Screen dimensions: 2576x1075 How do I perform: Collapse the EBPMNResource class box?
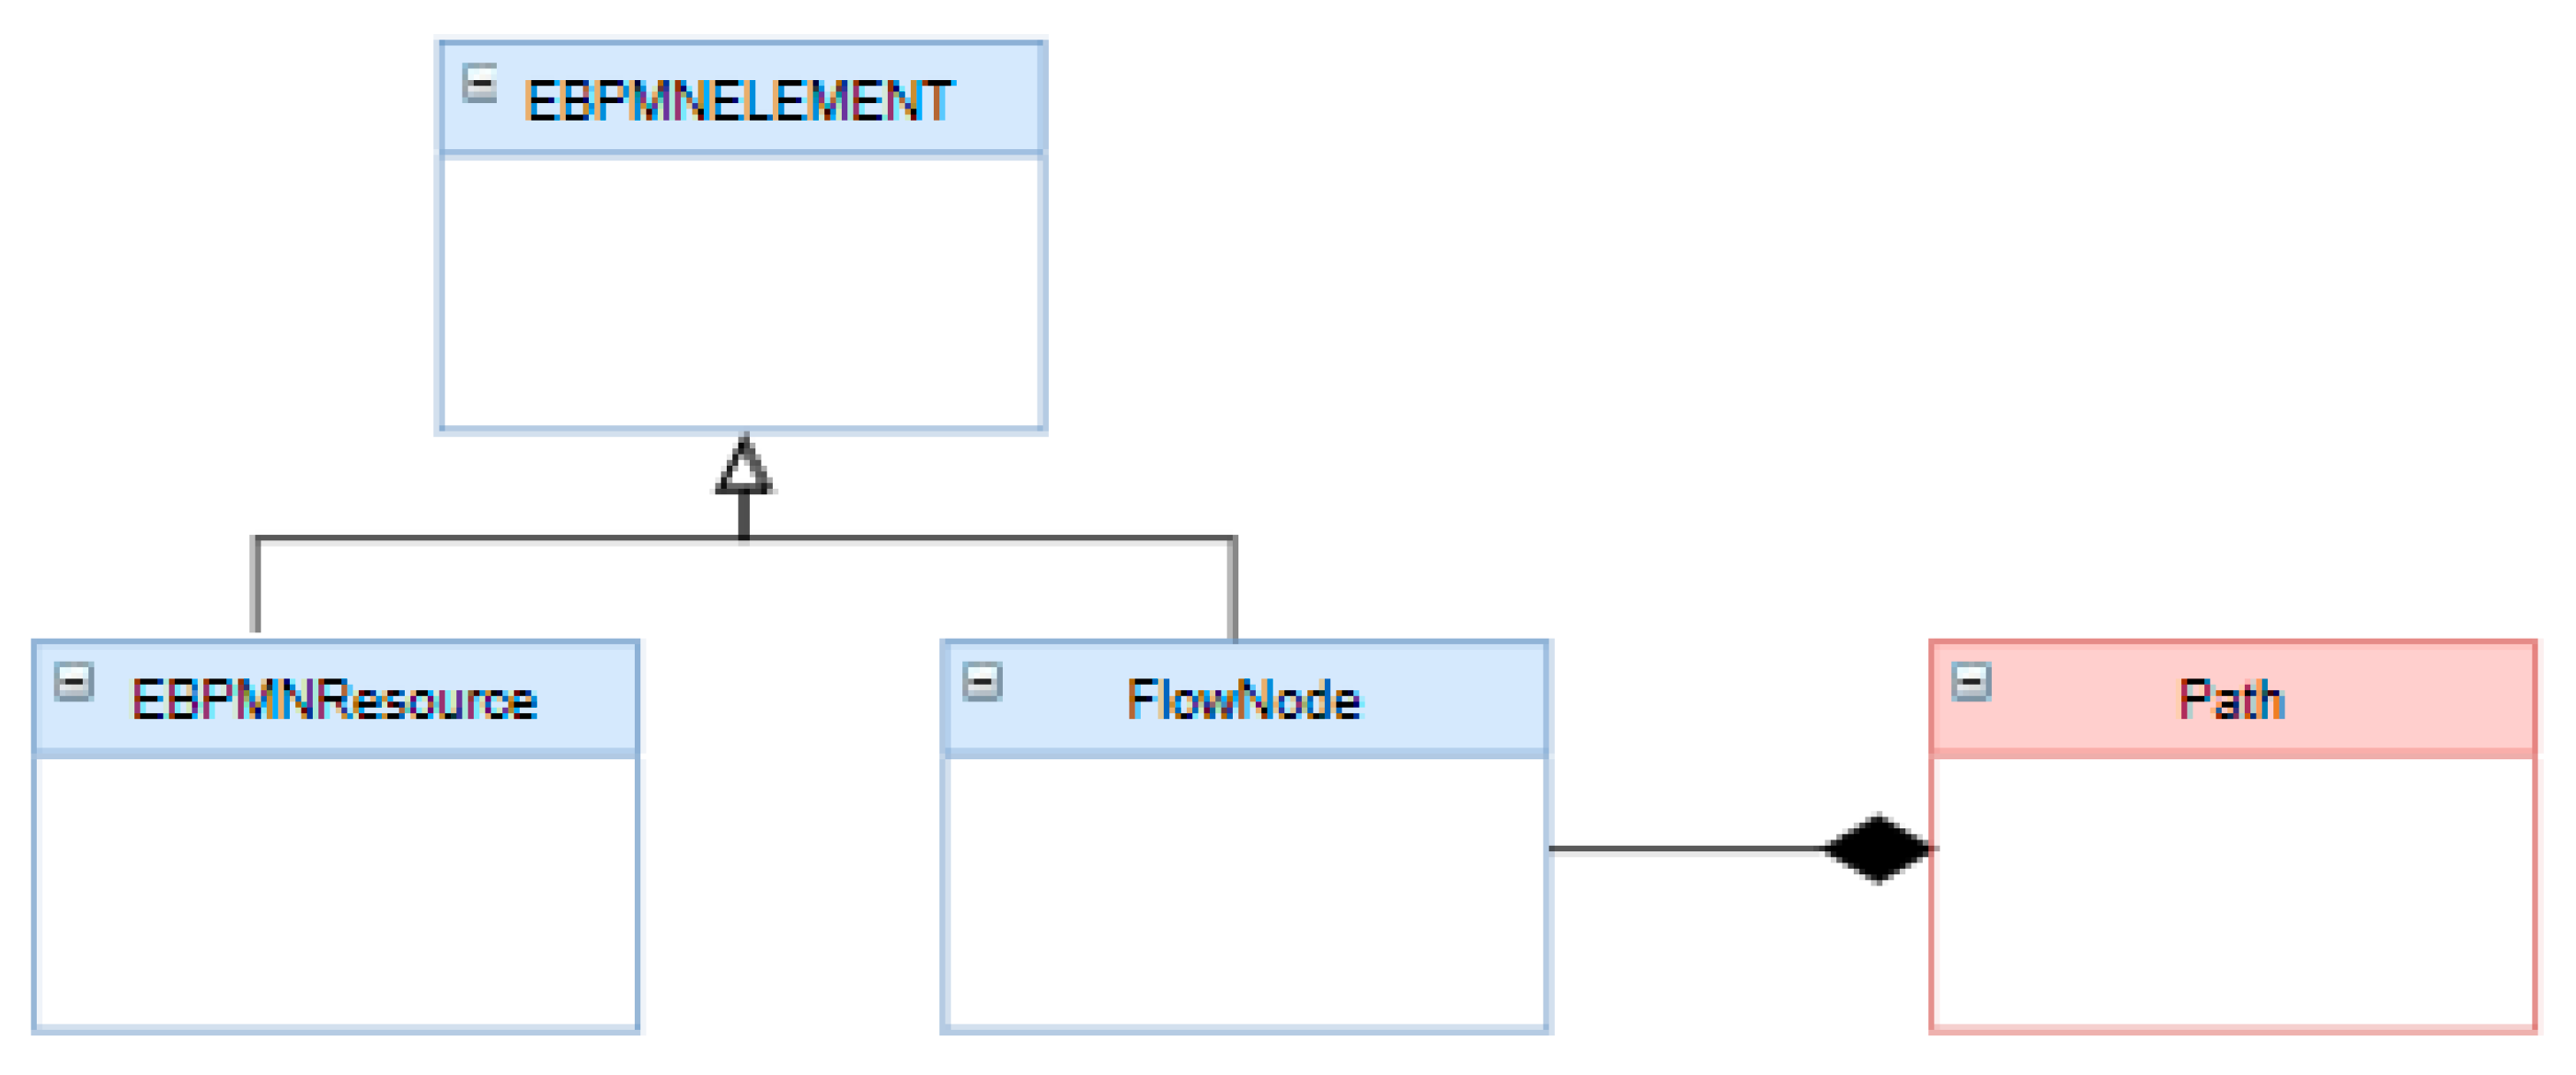pos(74,683)
